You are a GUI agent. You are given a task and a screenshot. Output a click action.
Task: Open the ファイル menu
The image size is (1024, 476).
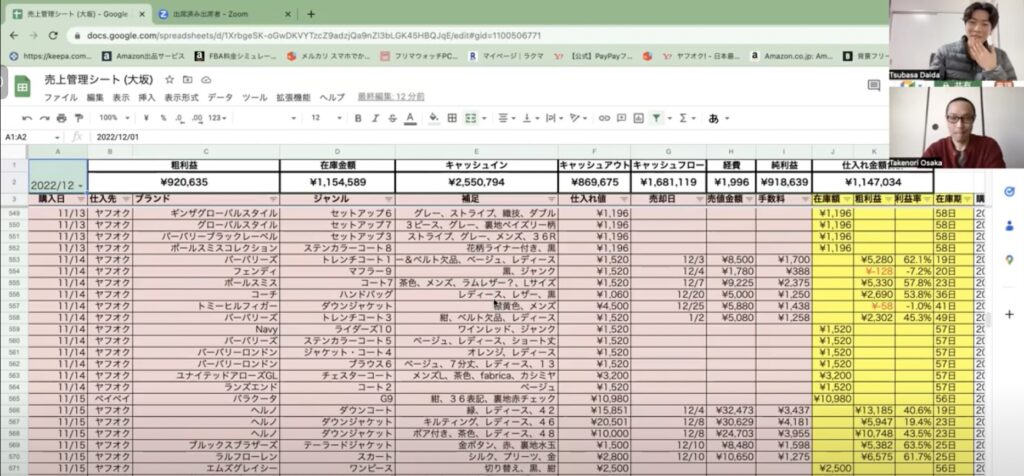[61, 97]
